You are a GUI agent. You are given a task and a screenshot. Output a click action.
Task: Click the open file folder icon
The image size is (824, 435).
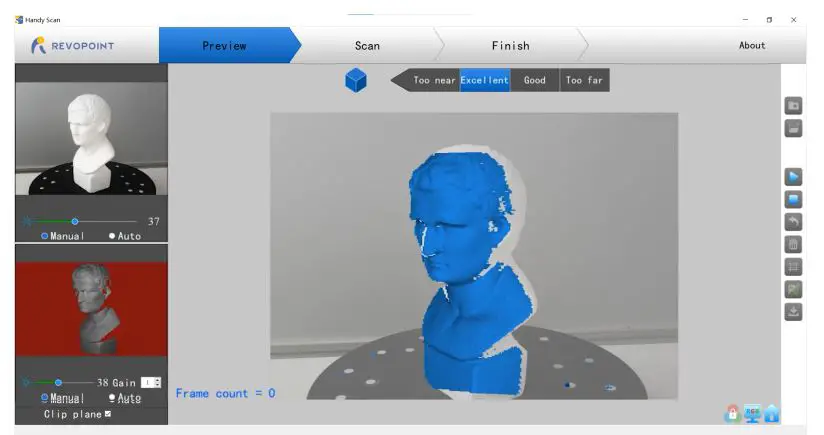tap(793, 128)
